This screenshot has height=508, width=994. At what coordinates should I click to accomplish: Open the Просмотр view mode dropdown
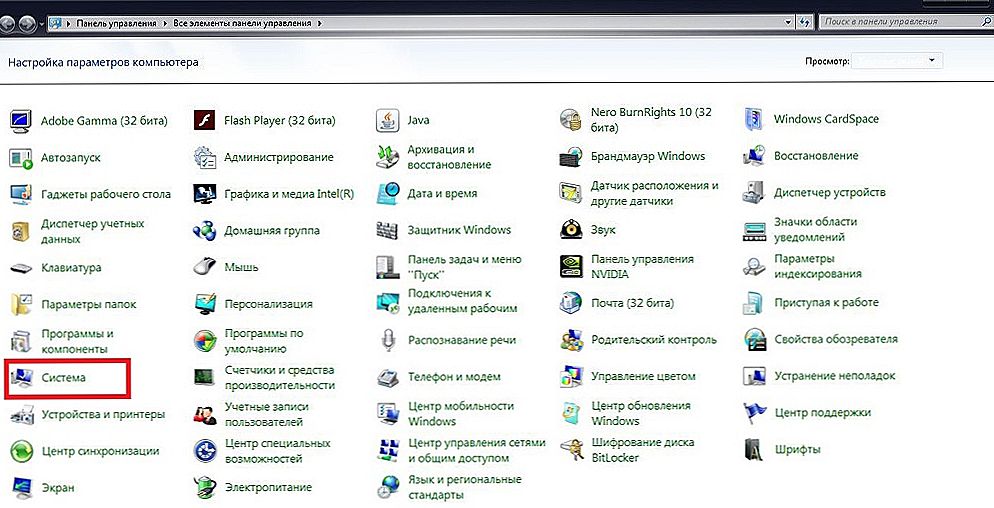[x=896, y=61]
